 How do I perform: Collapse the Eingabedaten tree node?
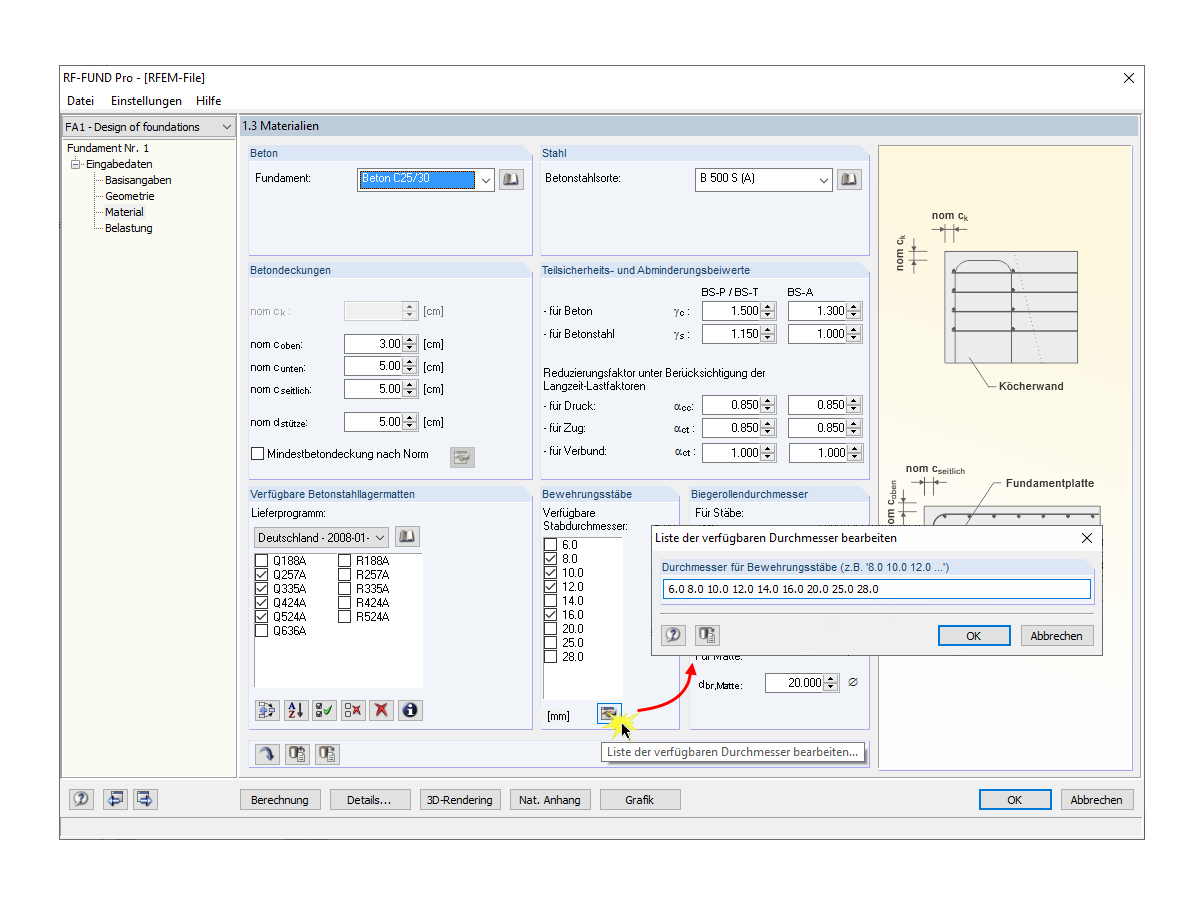tap(75, 164)
